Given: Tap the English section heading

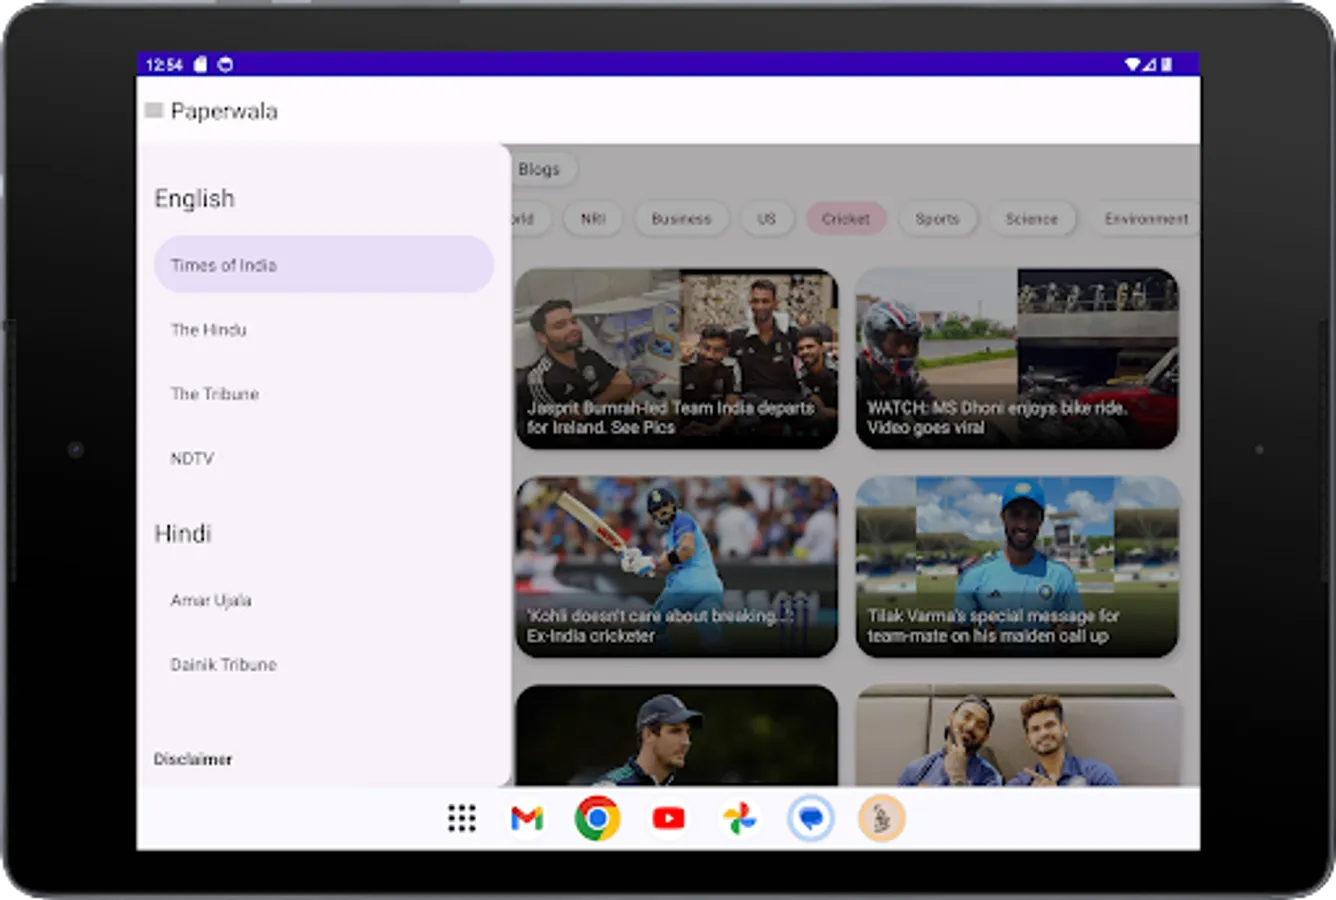Looking at the screenshot, I should [194, 198].
